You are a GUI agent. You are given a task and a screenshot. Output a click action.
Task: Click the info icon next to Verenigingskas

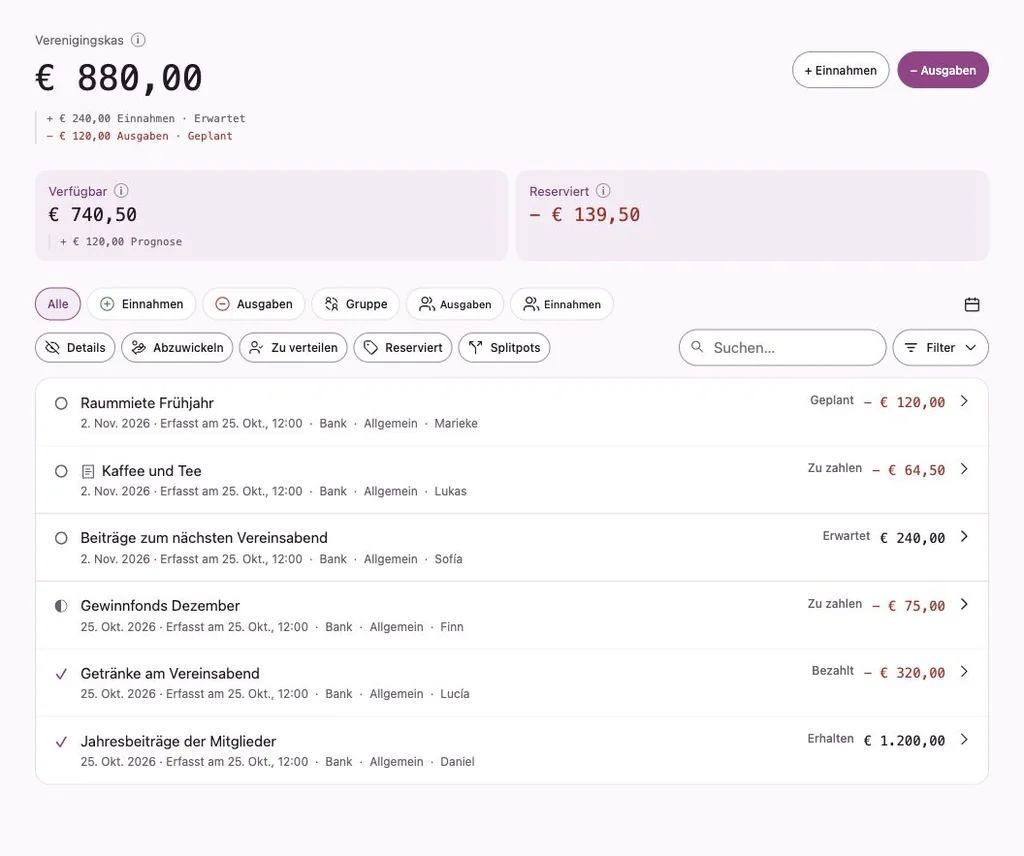pyautogui.click(x=138, y=40)
